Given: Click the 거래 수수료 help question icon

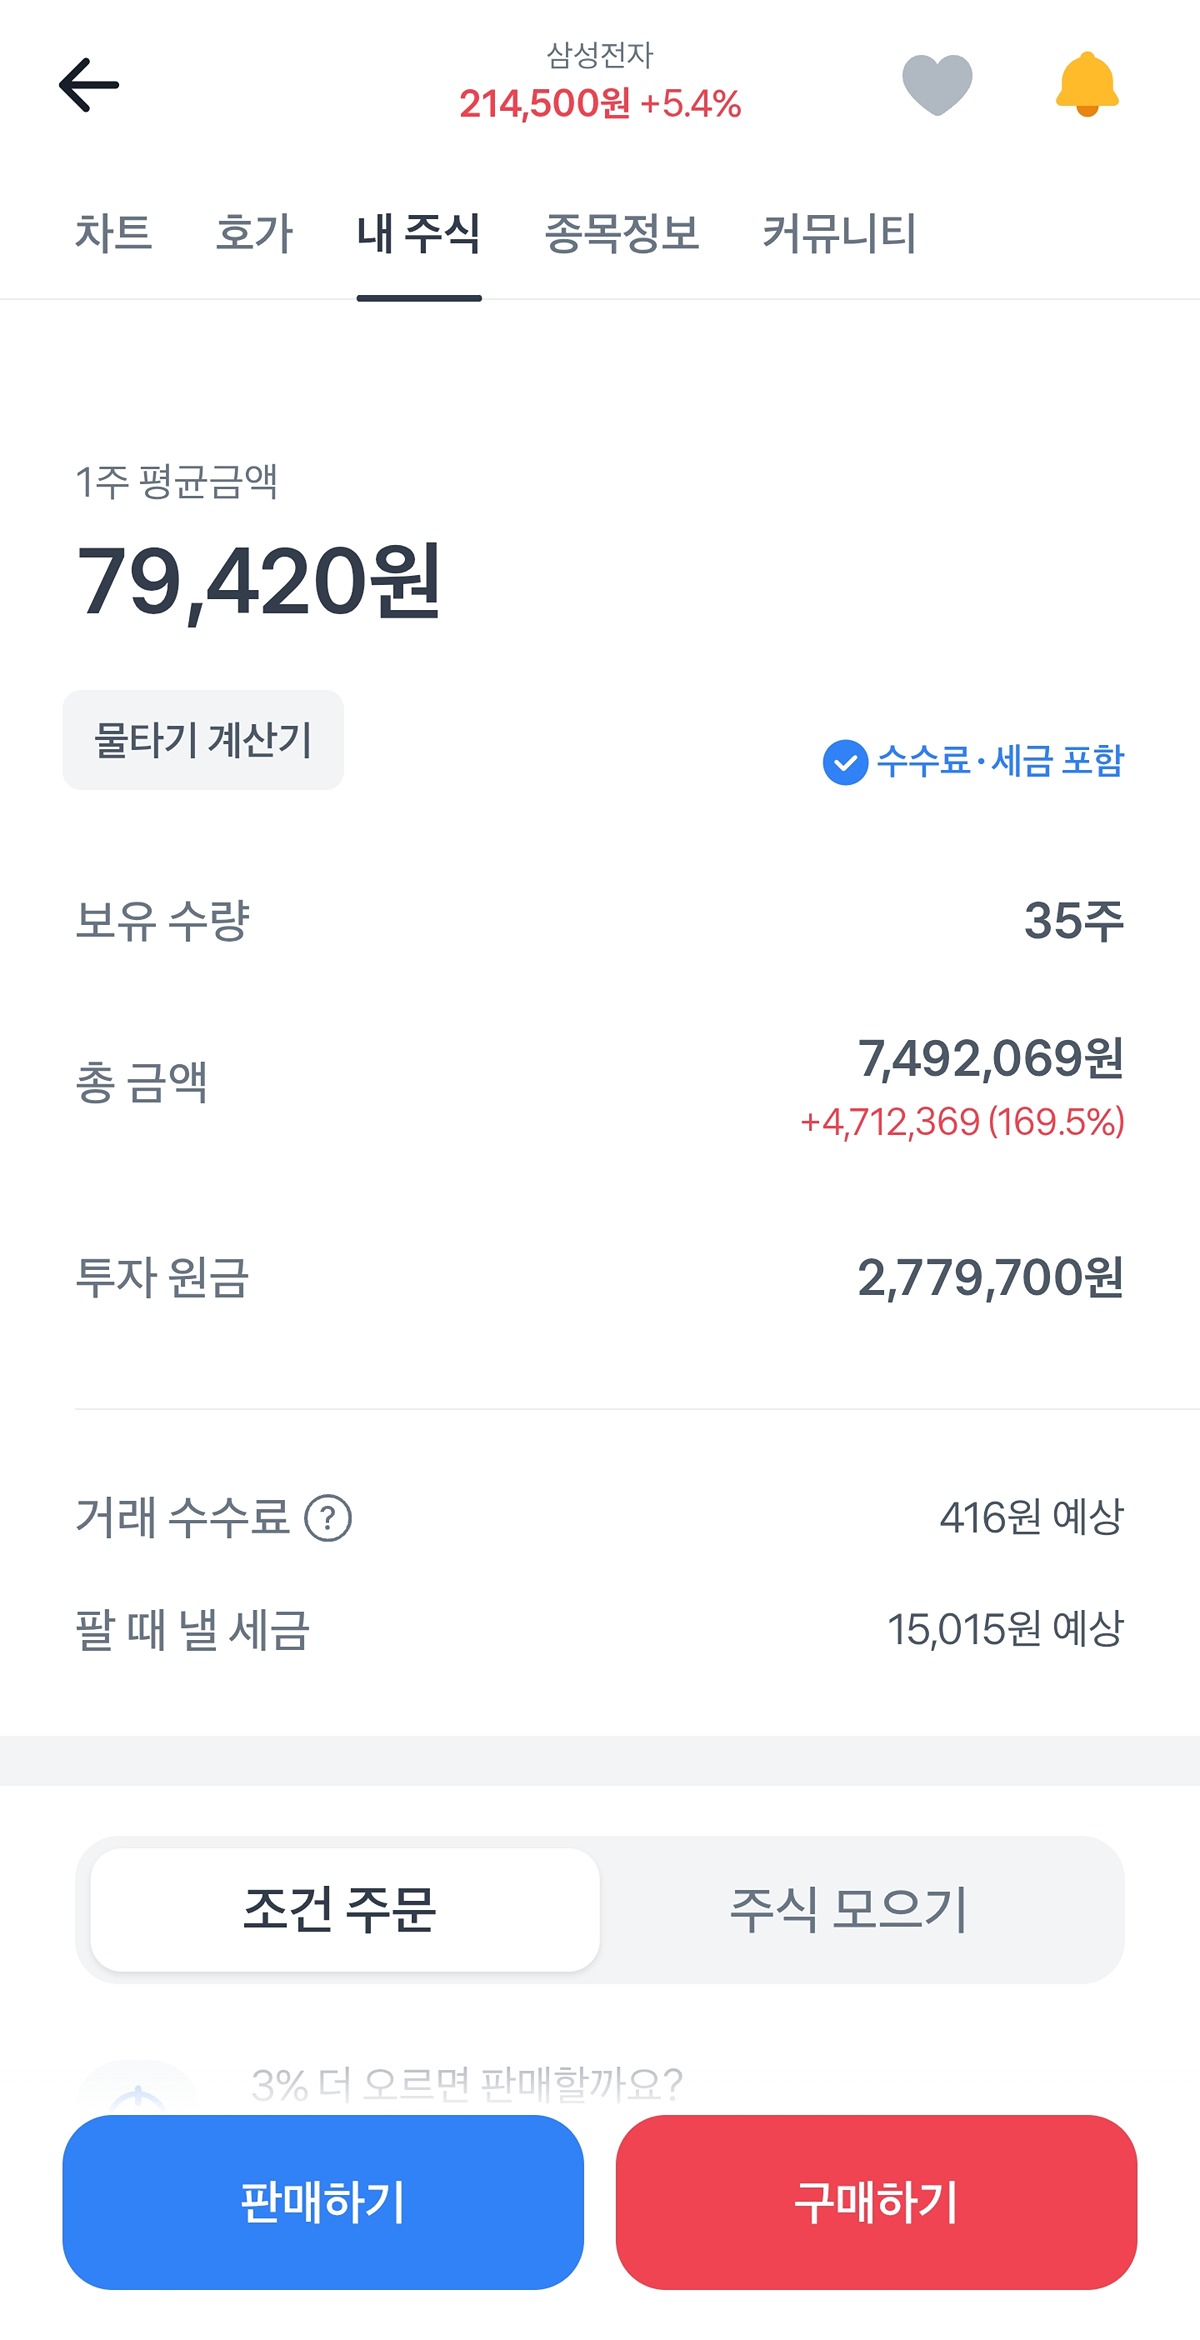Looking at the screenshot, I should 328,1518.
